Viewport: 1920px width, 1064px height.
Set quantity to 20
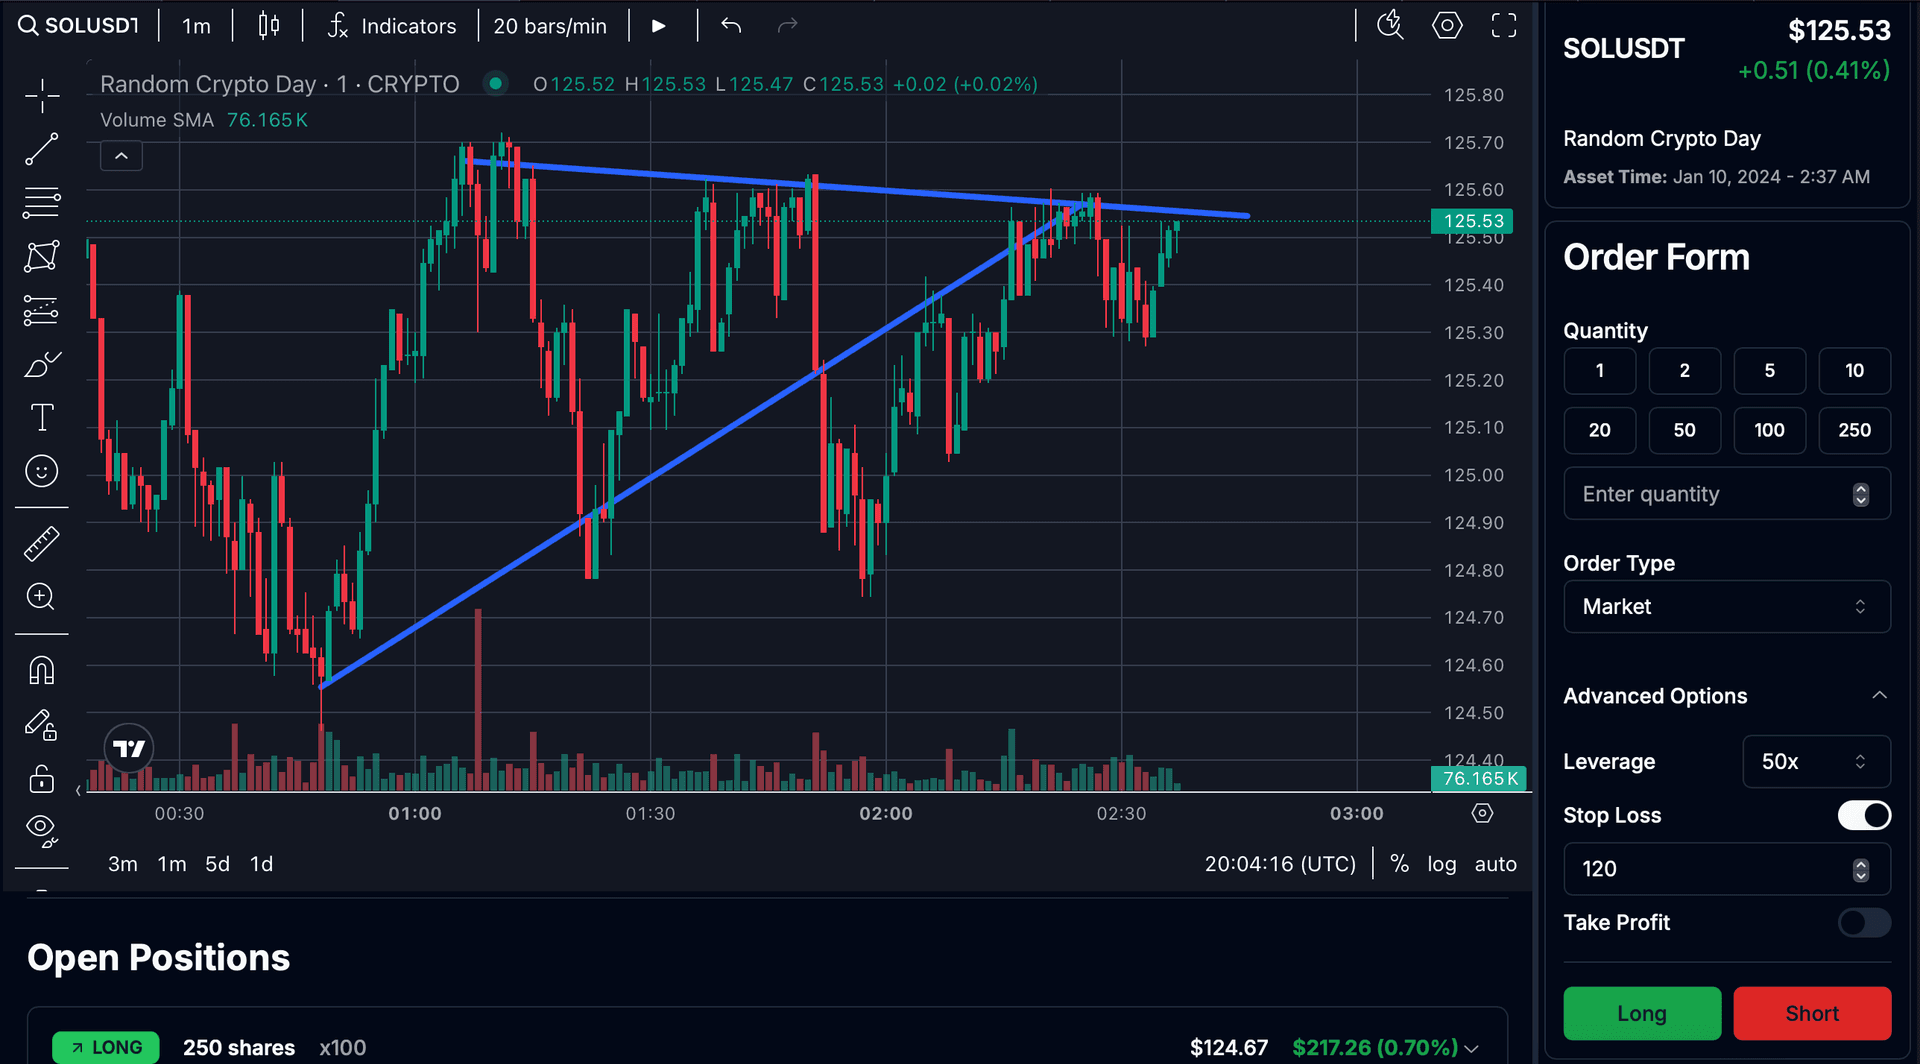[x=1600, y=430]
